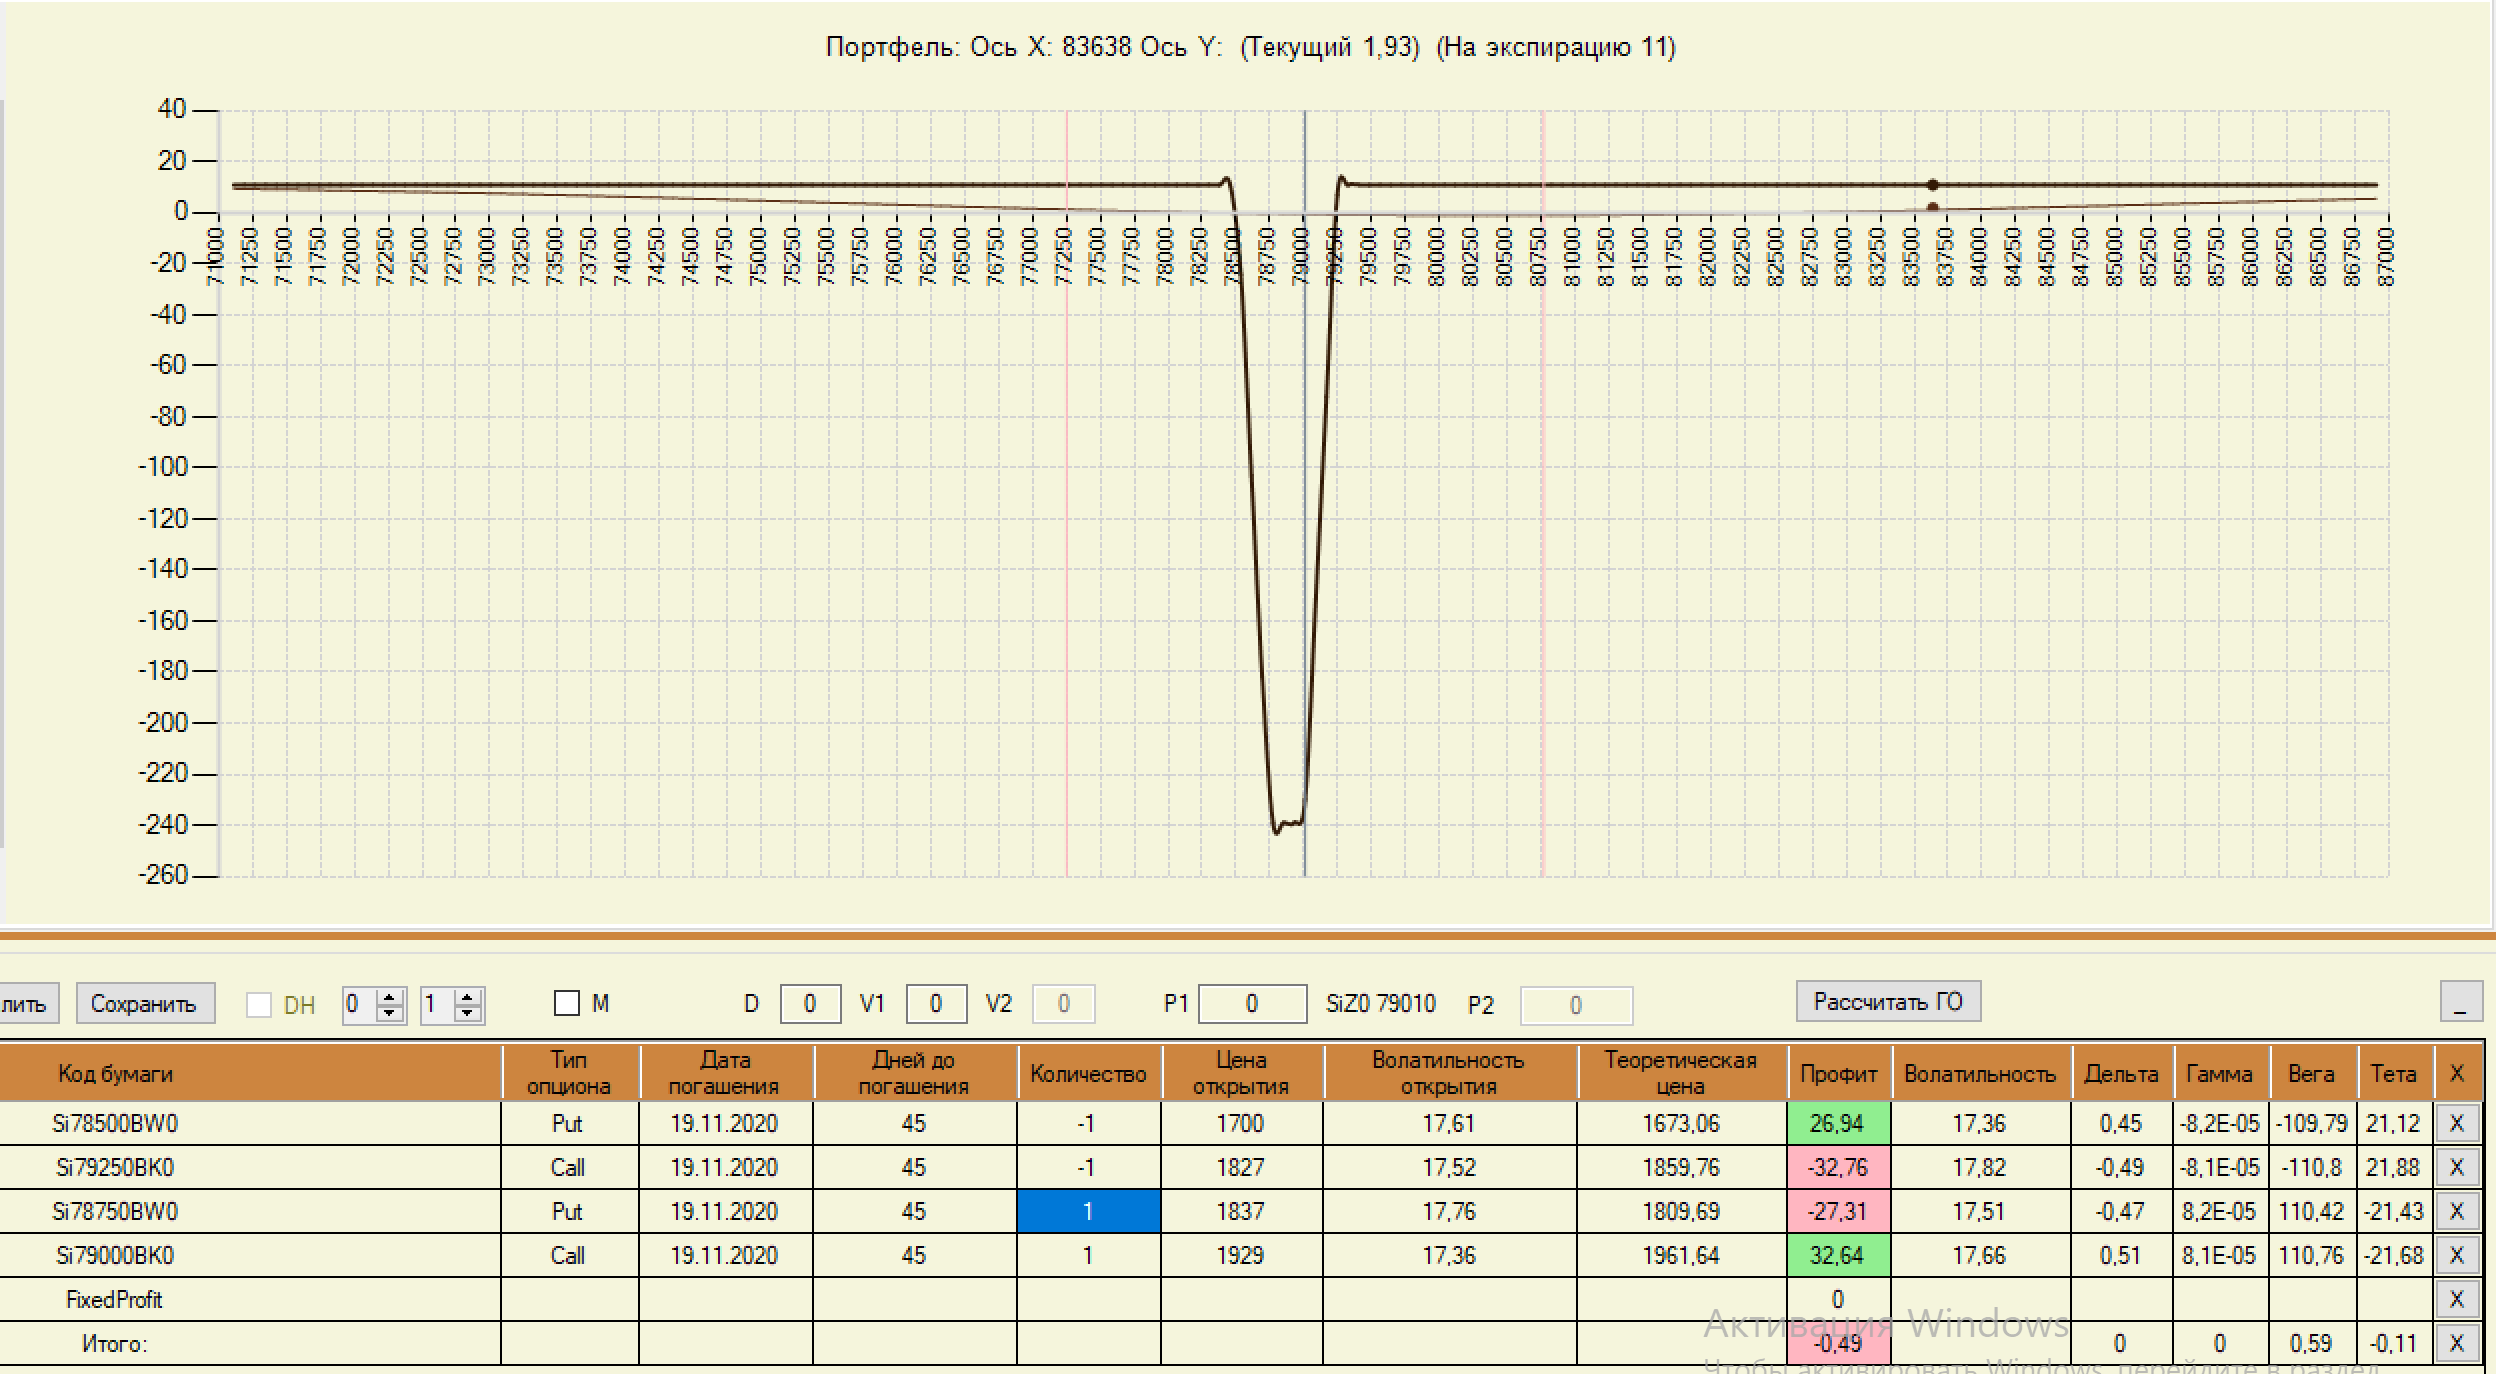Screen dimensions: 2496x1374
Task: Enable the M checkbox
Action: [567, 1003]
